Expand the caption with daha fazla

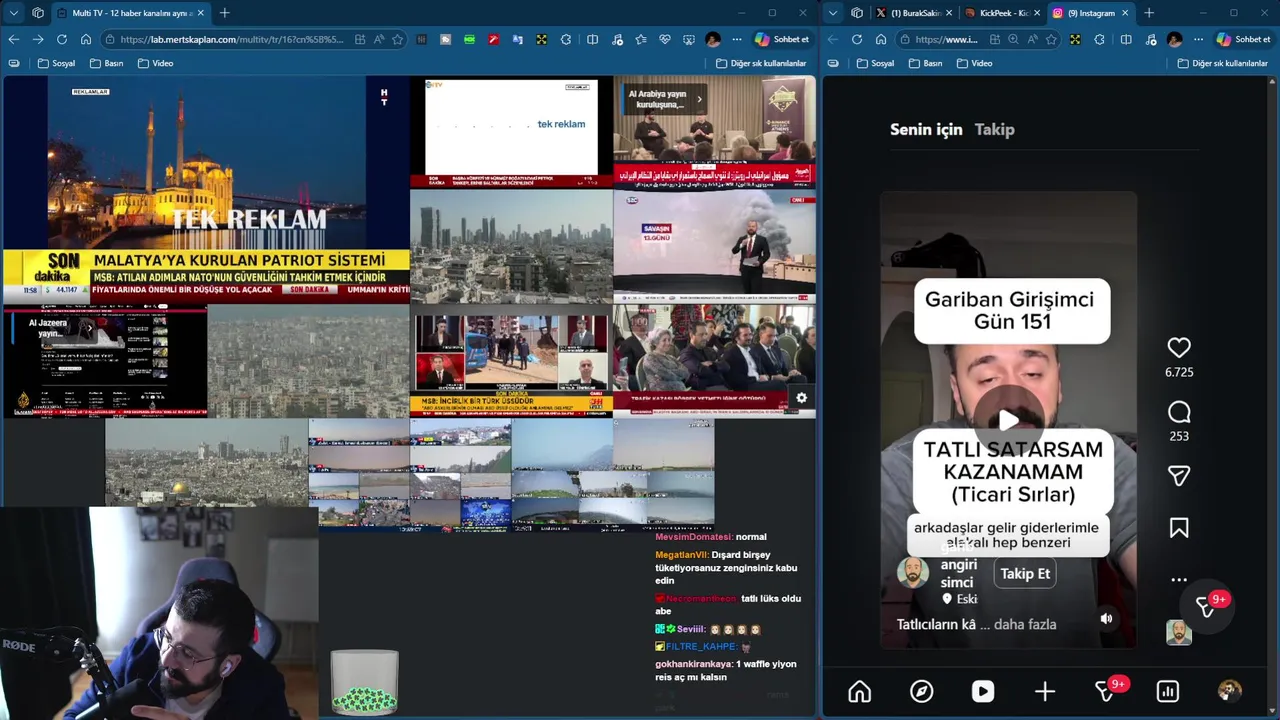pos(1025,624)
